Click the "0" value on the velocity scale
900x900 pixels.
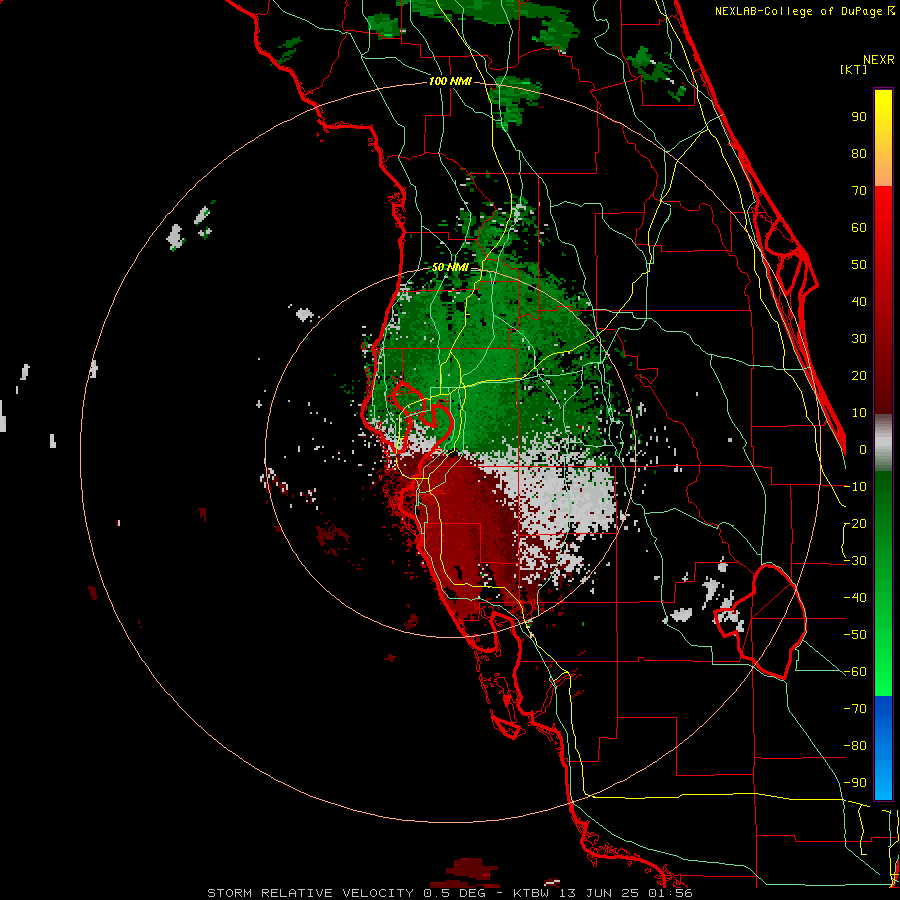(863, 449)
